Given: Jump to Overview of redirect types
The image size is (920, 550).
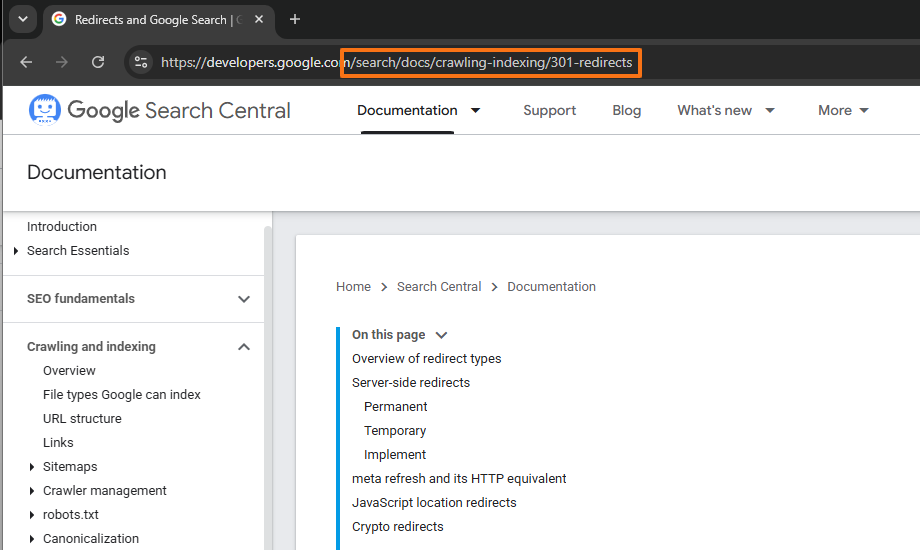Looking at the screenshot, I should [427, 359].
